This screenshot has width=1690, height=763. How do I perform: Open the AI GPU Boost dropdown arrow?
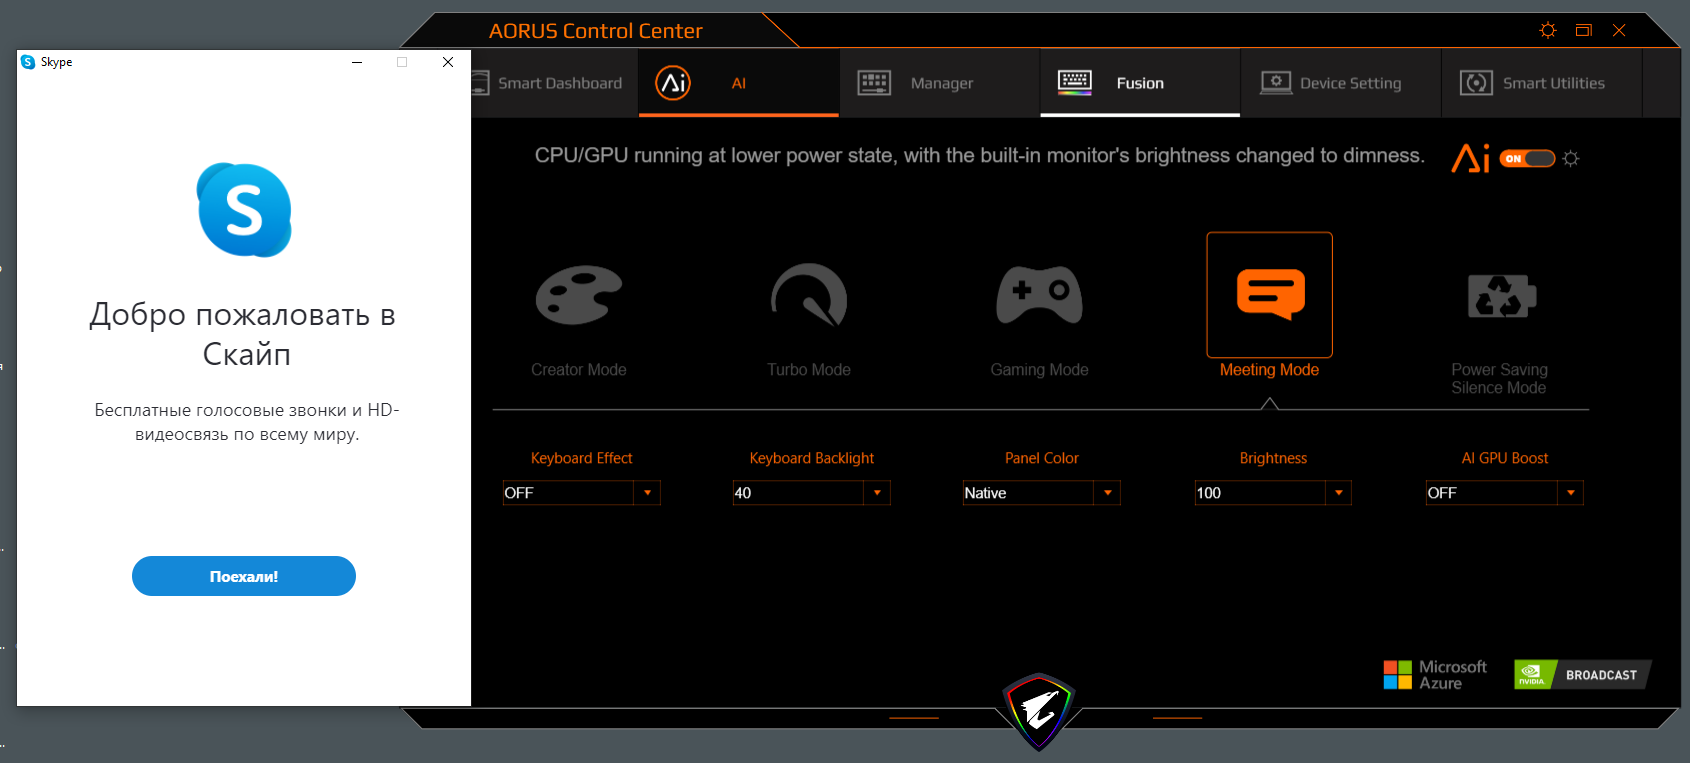[1571, 493]
